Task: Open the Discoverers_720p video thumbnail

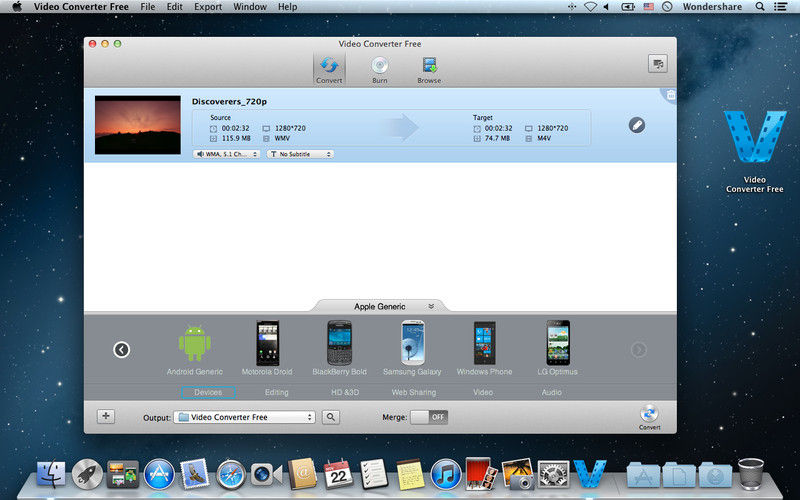Action: coord(138,125)
